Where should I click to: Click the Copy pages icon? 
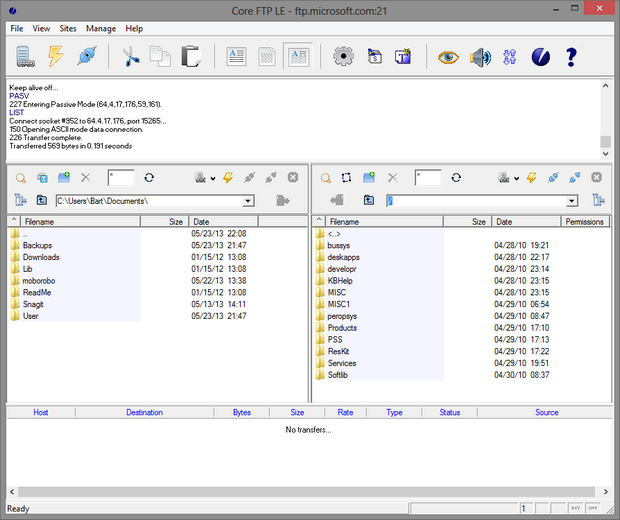pyautogui.click(x=160, y=56)
